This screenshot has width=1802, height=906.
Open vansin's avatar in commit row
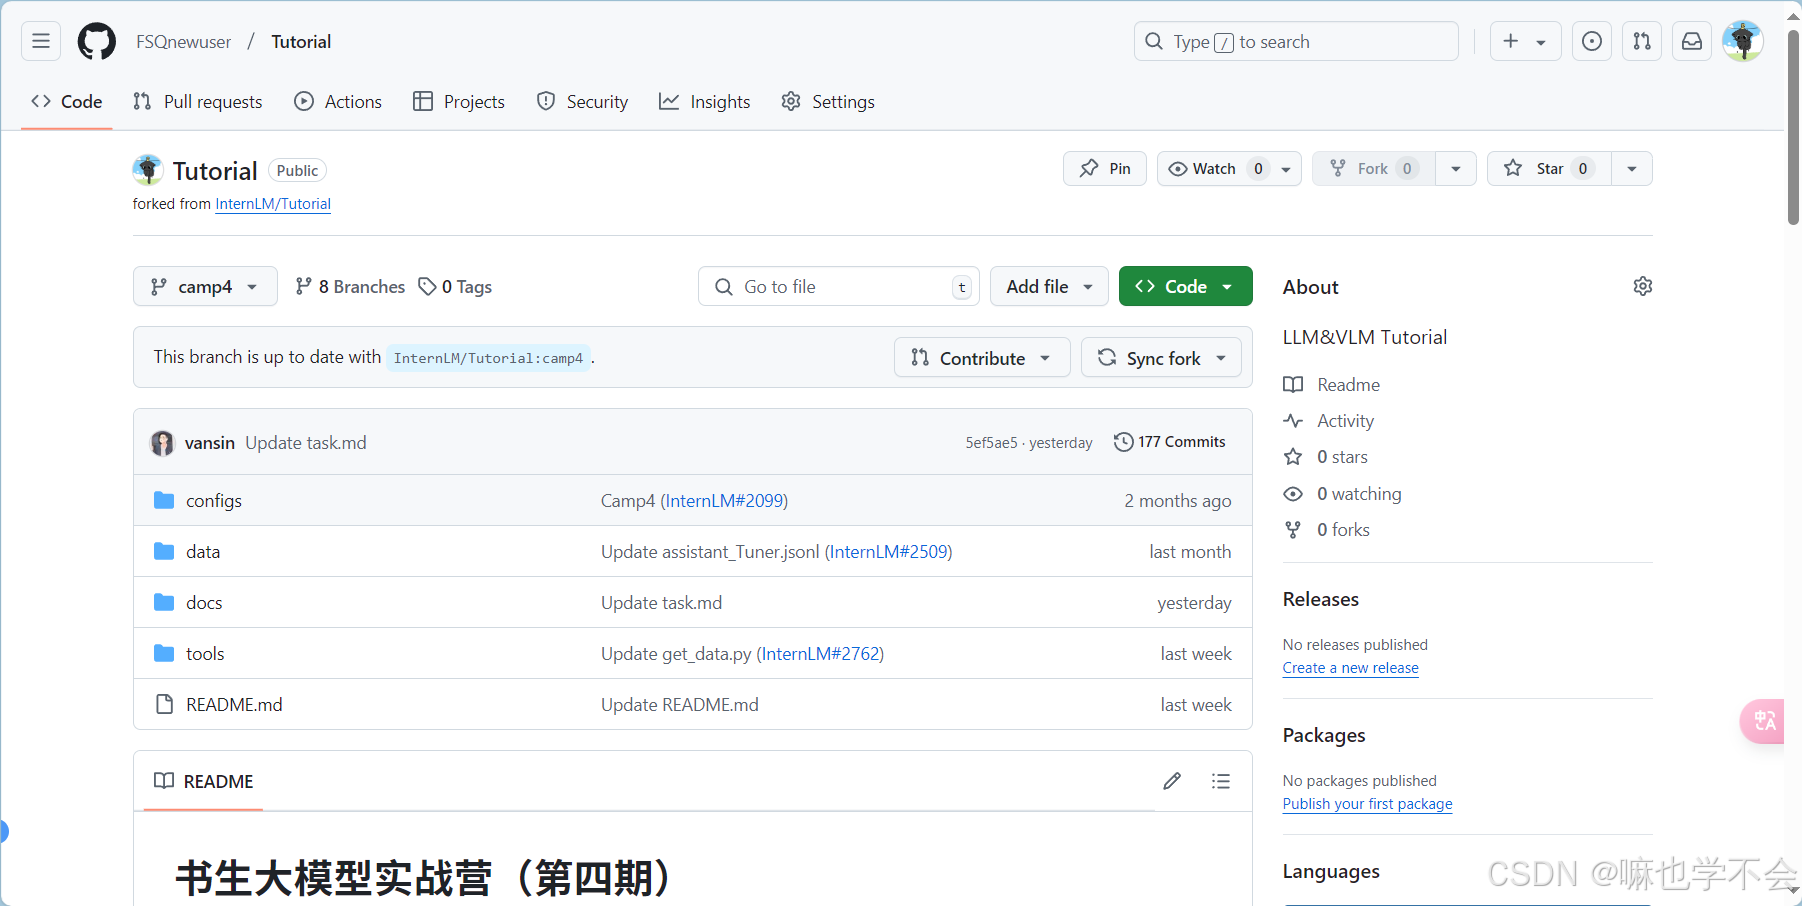tap(162, 443)
